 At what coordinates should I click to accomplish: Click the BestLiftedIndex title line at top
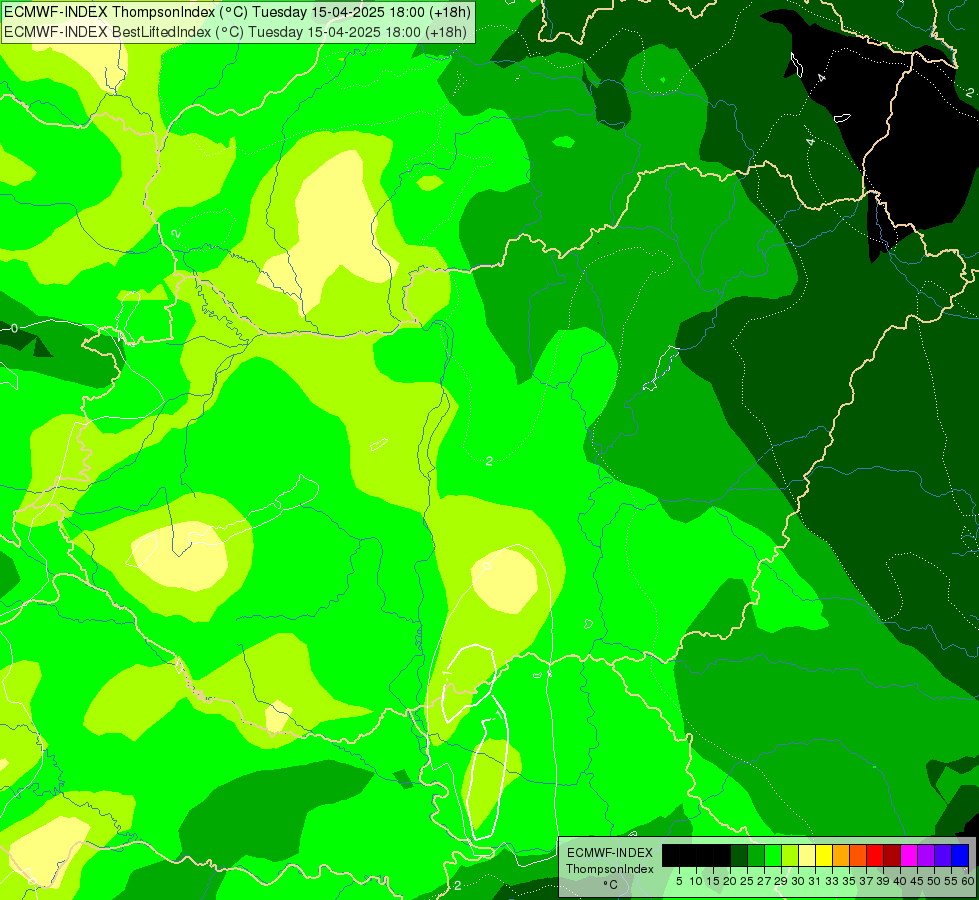tap(235, 31)
